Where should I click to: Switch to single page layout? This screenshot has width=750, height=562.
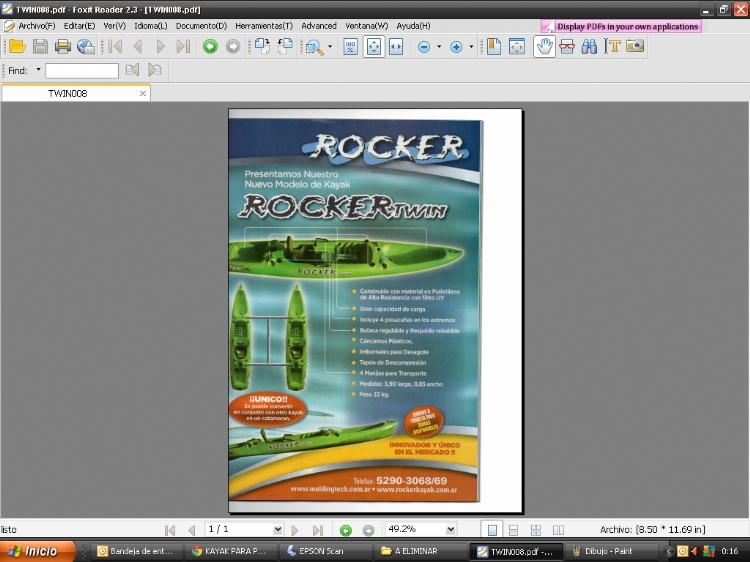pos(492,529)
